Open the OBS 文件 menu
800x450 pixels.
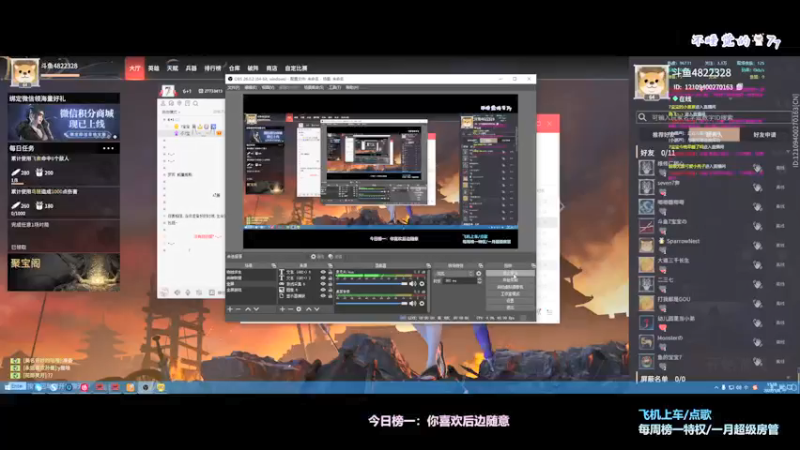[x=233, y=87]
